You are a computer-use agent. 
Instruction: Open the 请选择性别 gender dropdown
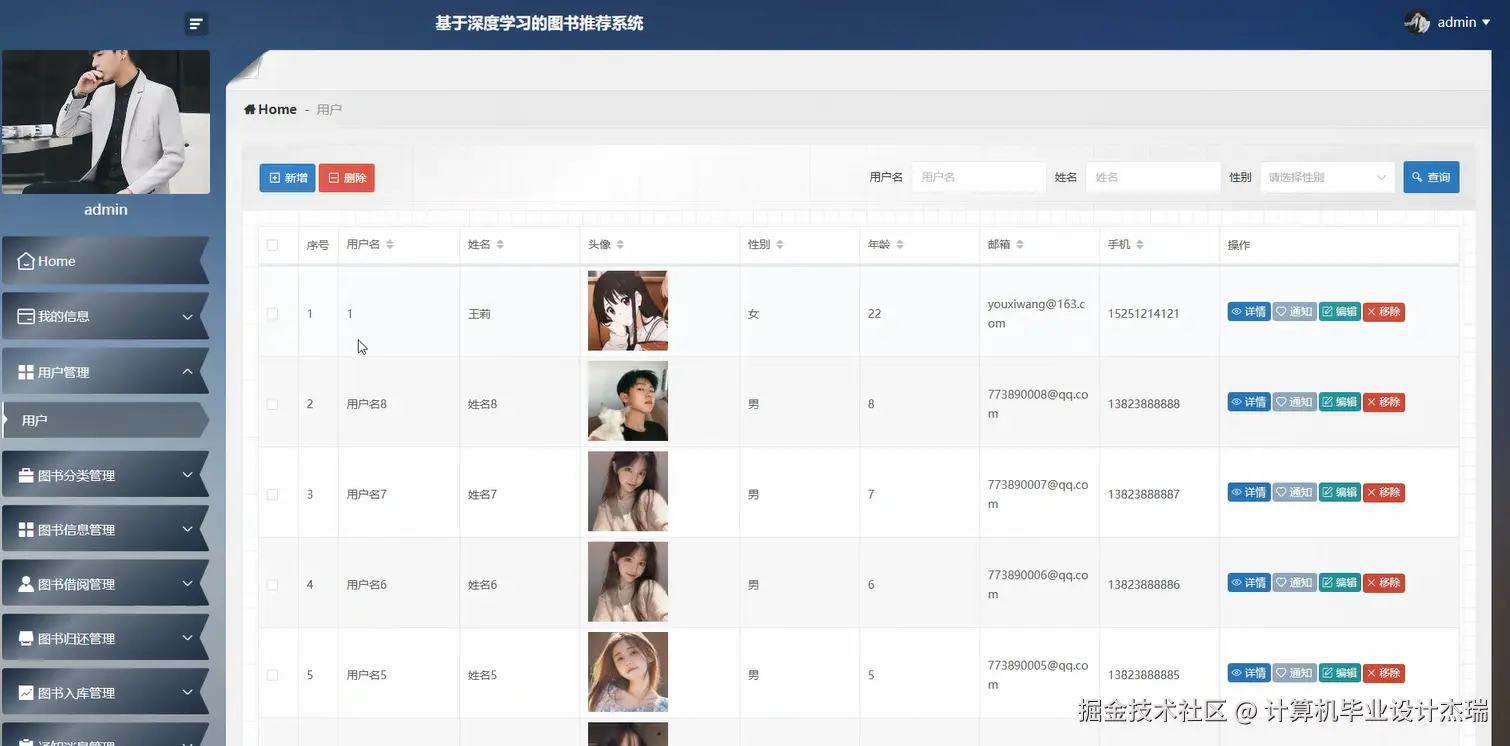(x=1327, y=177)
